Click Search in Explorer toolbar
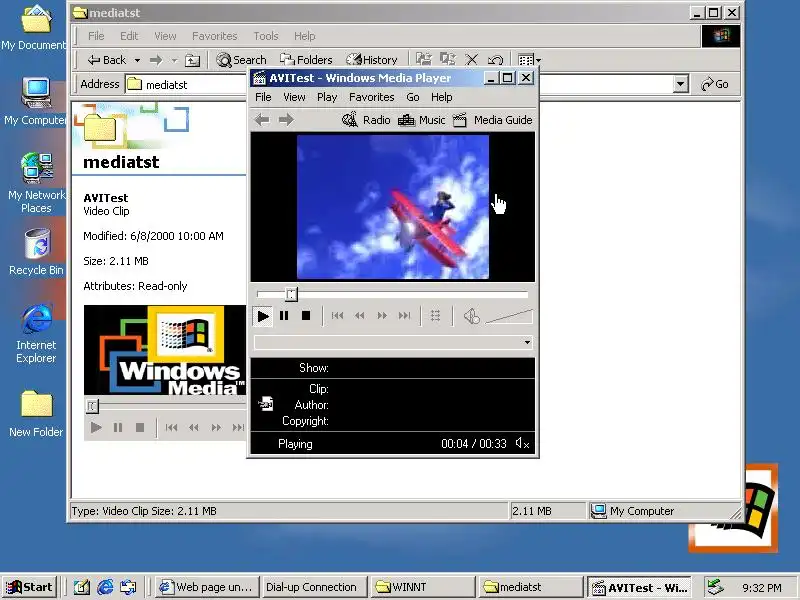 coord(241,60)
